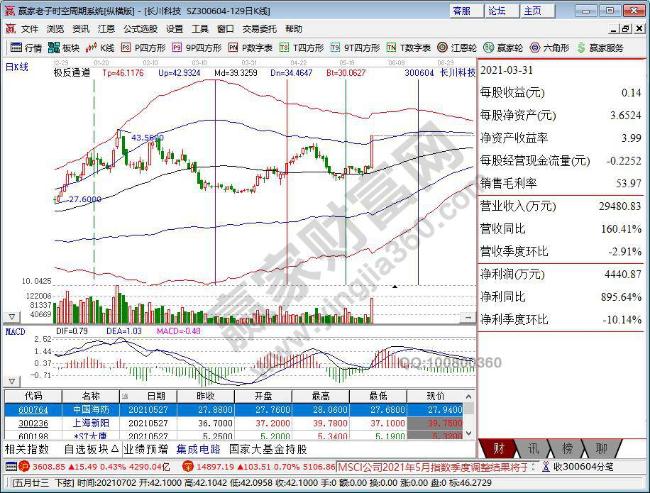Screen dimensions: 650x493
Task: Click the hourglass icon beside 收300604分笔
Action: click(546, 466)
